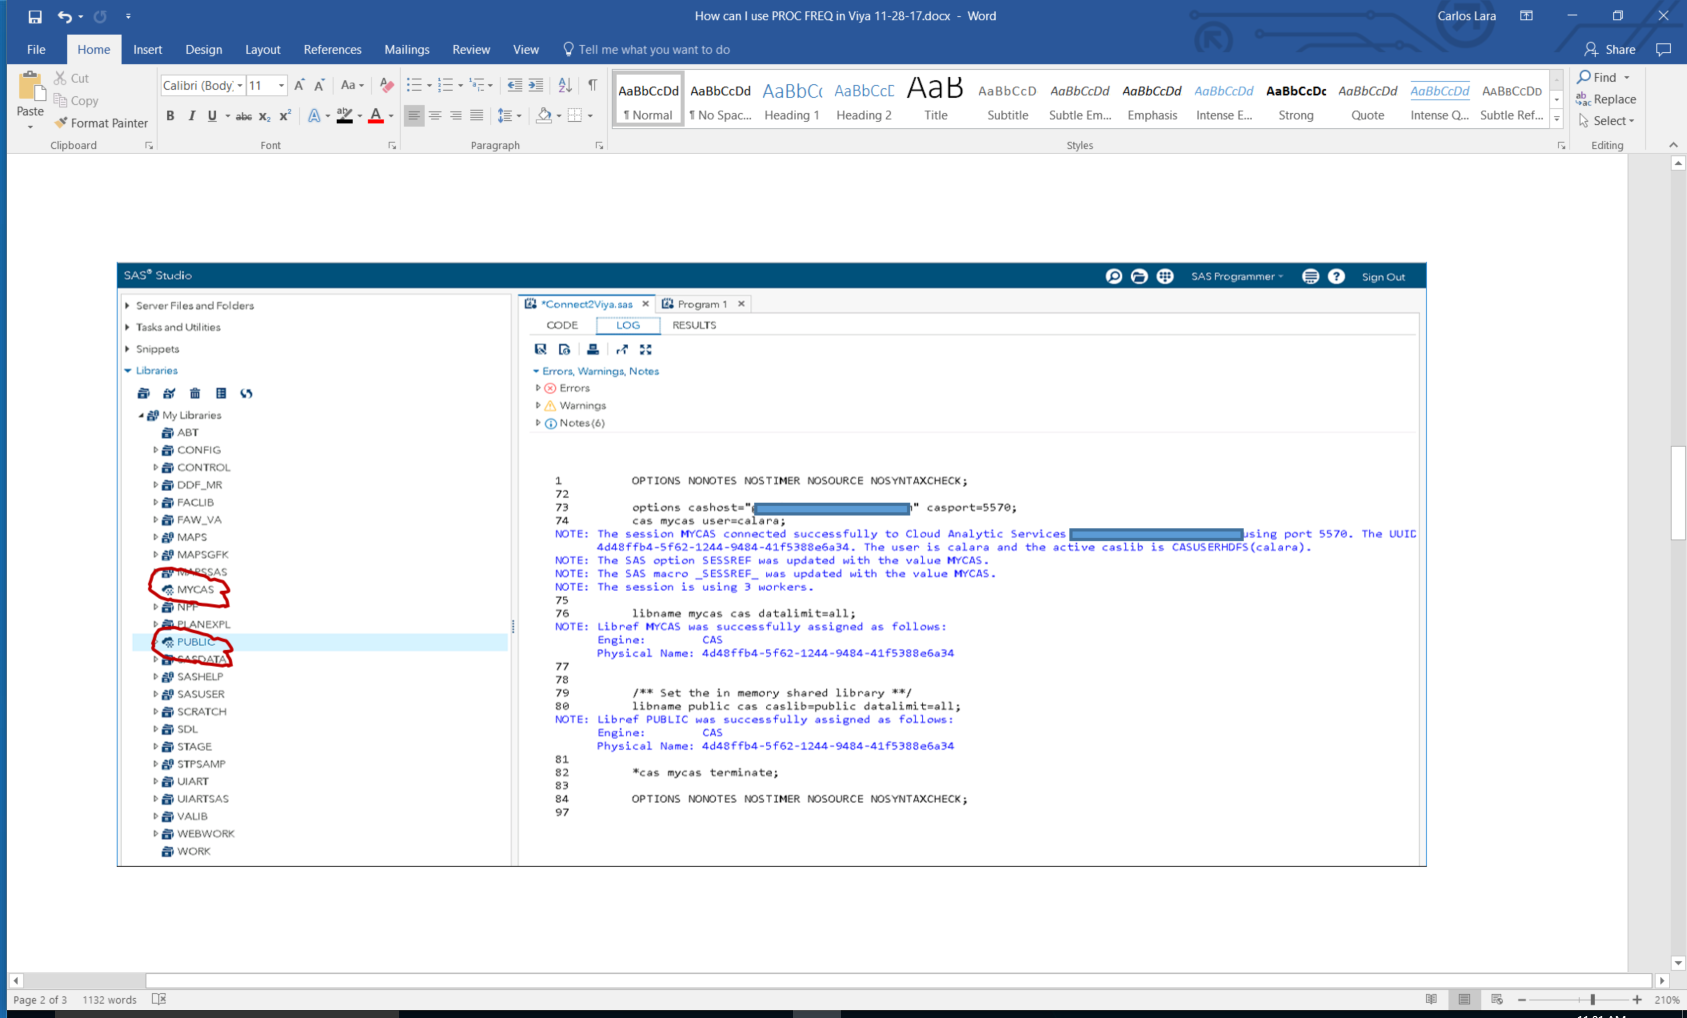
Task: Click the Shading paint bucket
Action: pyautogui.click(x=543, y=116)
